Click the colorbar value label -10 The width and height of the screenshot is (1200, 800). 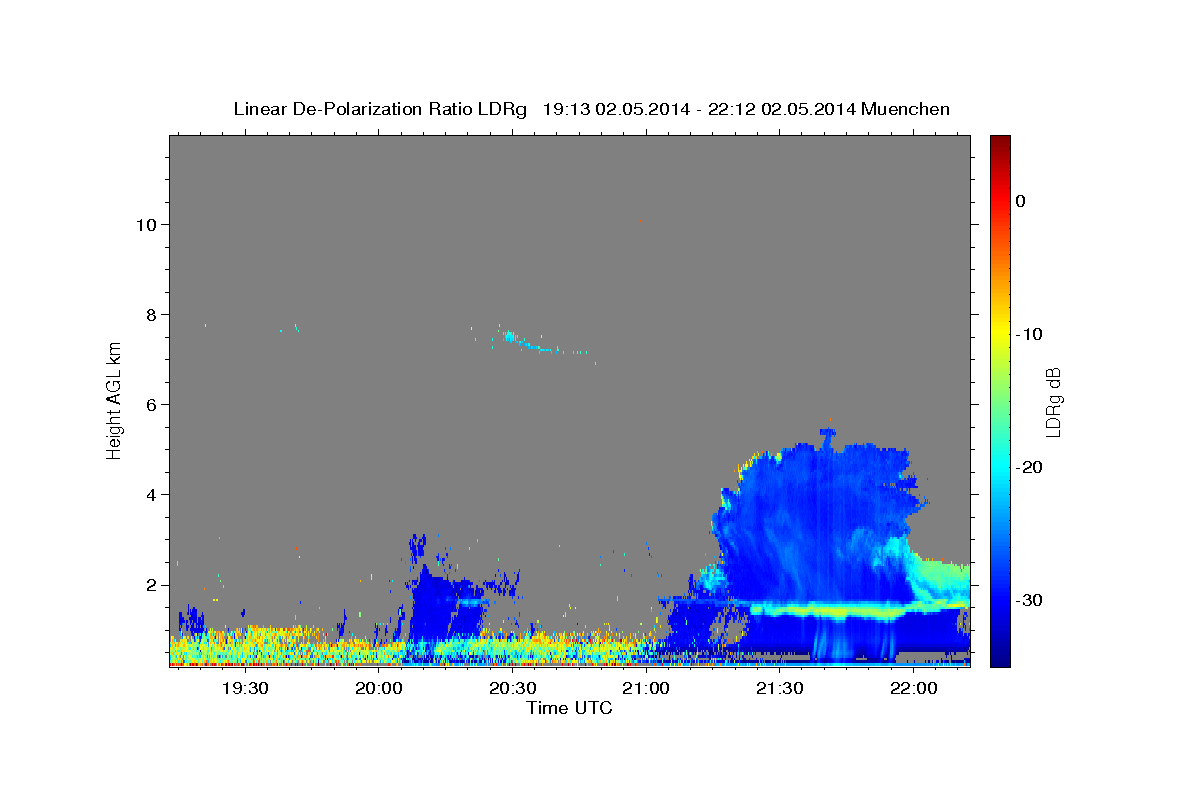click(x=1029, y=334)
